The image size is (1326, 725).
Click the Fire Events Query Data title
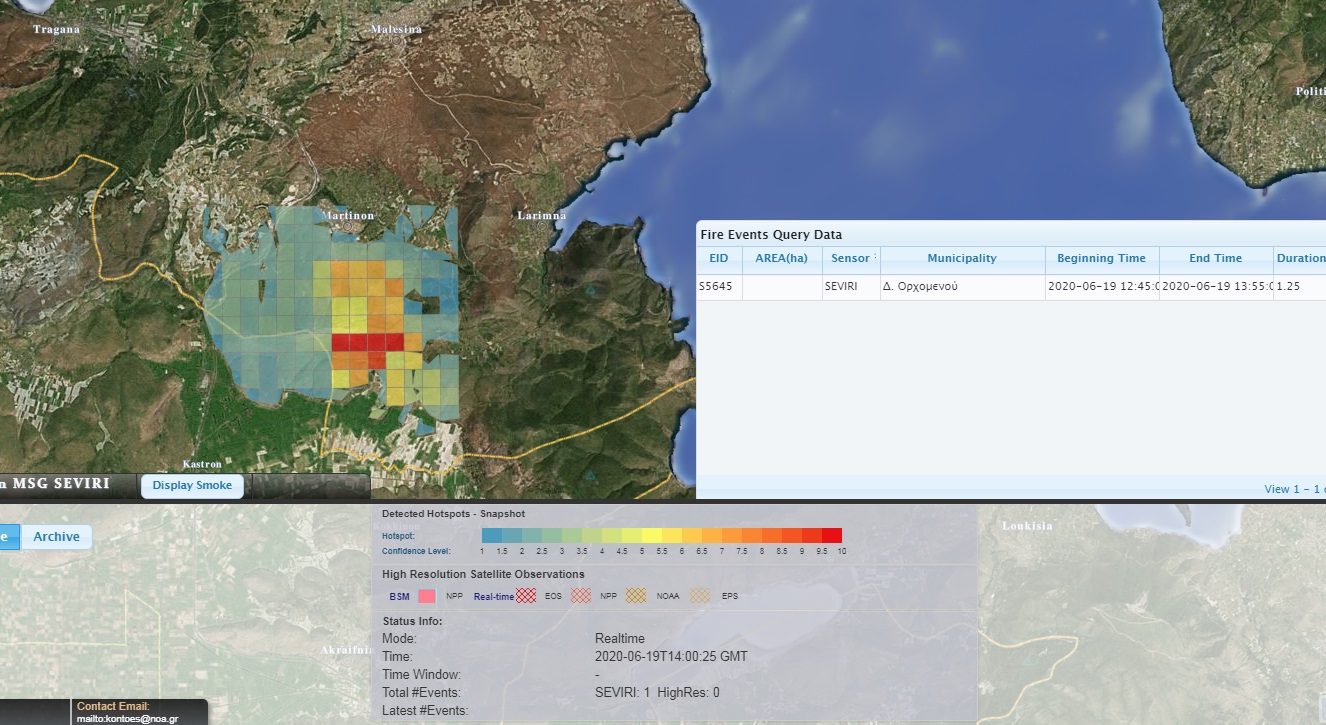771,235
